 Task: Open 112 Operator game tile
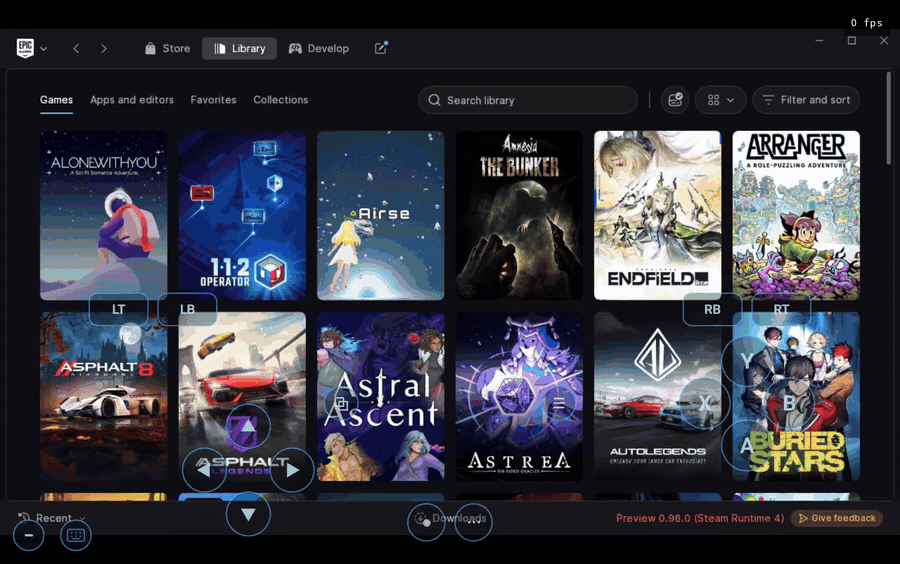(x=242, y=215)
